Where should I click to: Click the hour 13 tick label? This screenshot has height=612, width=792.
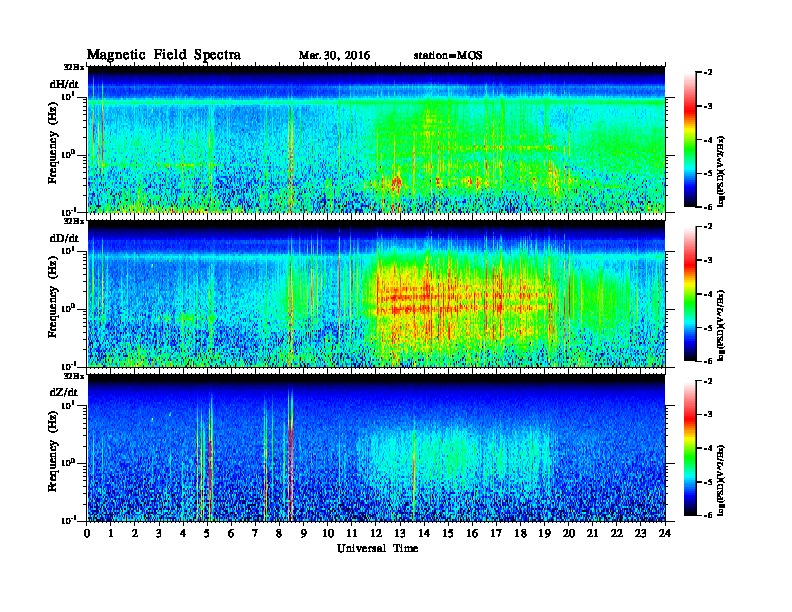[400, 534]
